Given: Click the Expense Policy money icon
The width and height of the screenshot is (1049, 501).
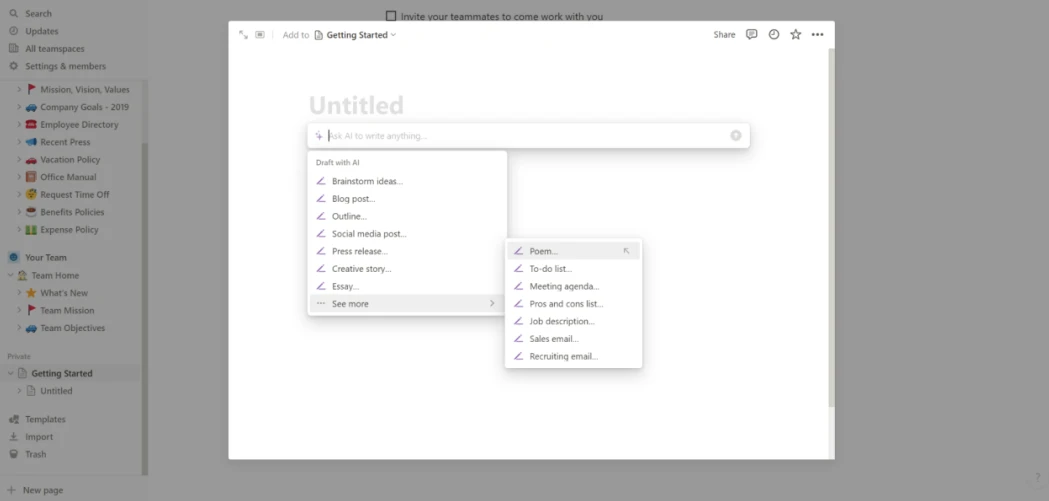Looking at the screenshot, I should tap(31, 229).
